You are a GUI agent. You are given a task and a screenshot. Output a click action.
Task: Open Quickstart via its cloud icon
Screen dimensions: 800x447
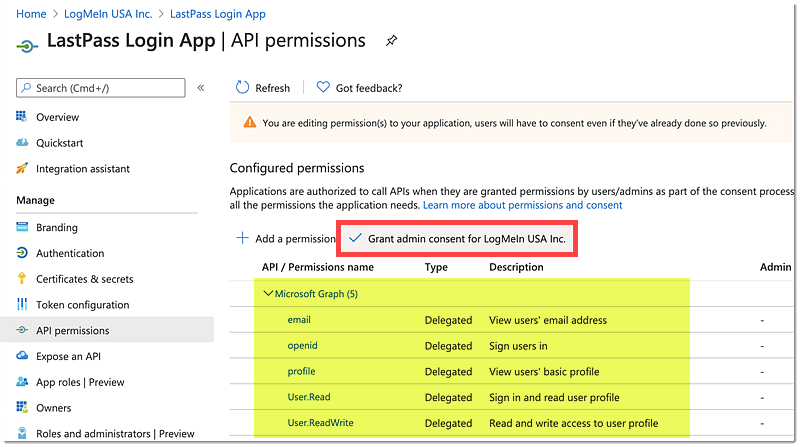pos(22,142)
